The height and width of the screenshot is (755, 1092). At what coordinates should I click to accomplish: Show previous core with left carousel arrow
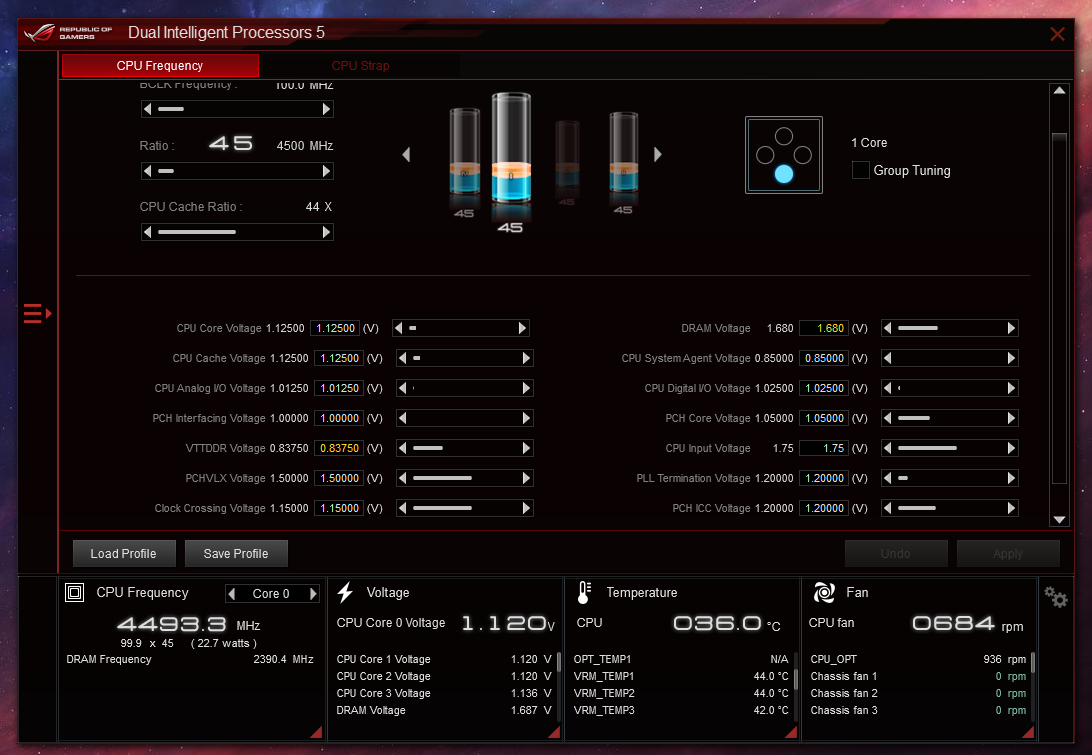406,155
